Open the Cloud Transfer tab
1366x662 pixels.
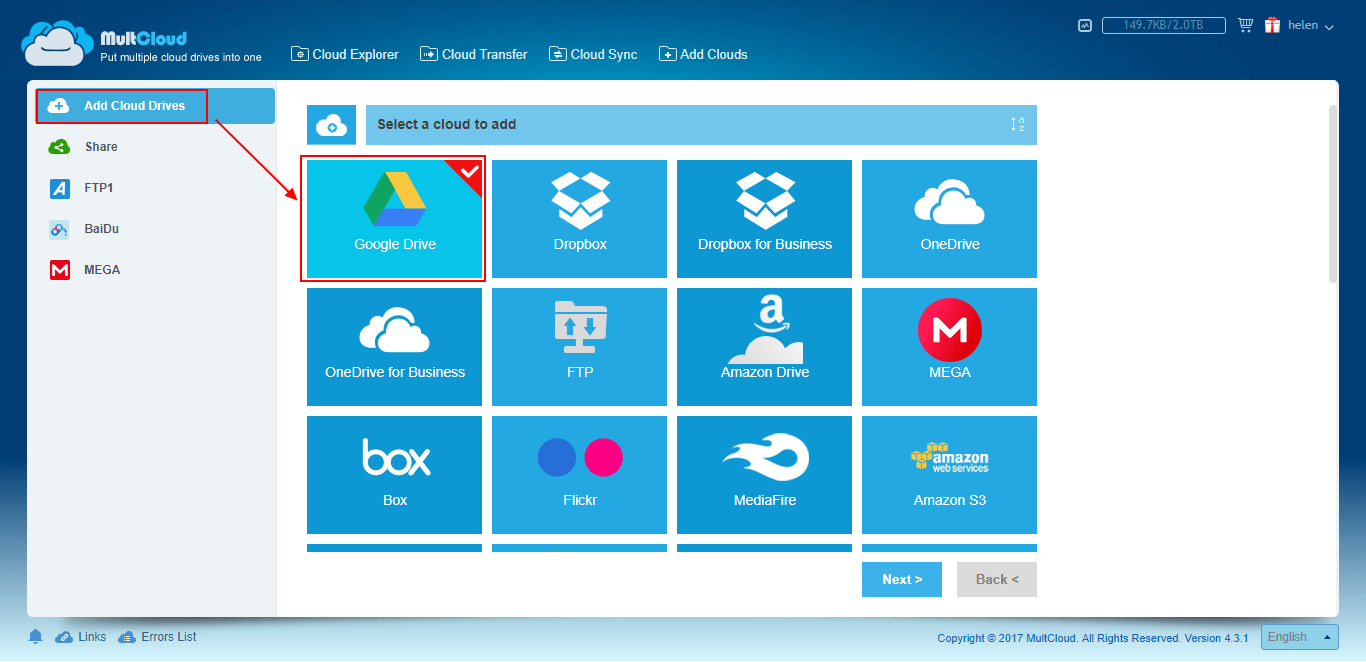tap(474, 54)
